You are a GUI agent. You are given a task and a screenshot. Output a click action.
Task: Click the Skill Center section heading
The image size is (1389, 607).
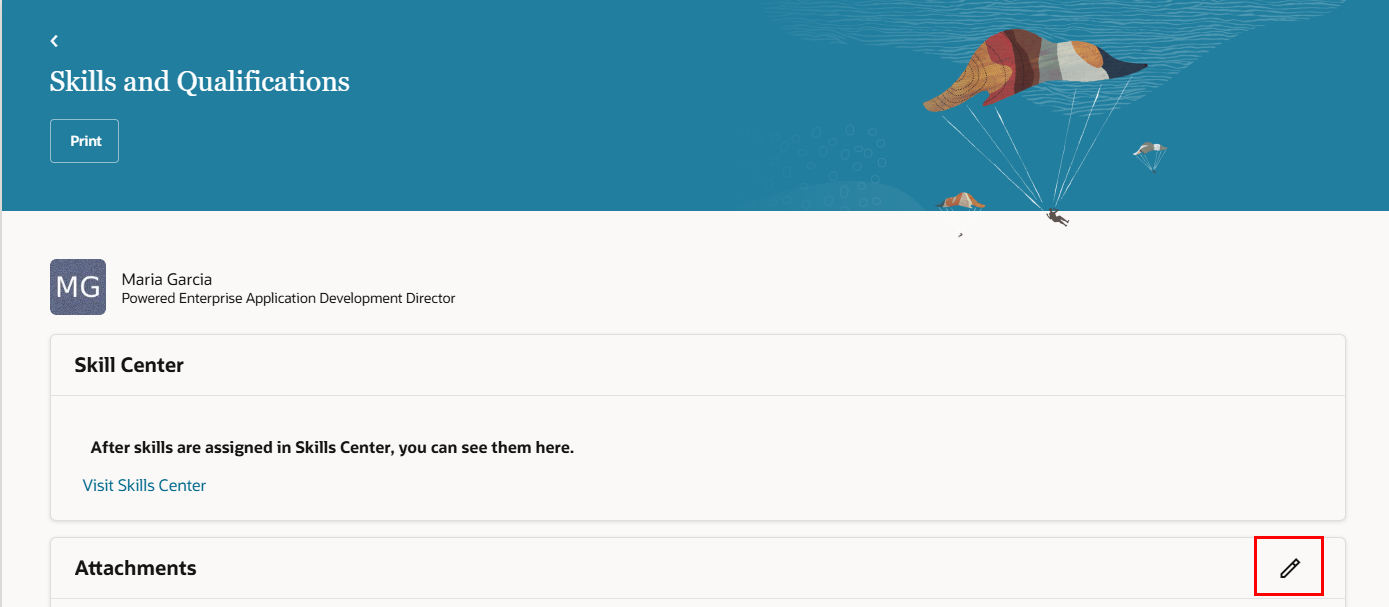click(x=129, y=366)
